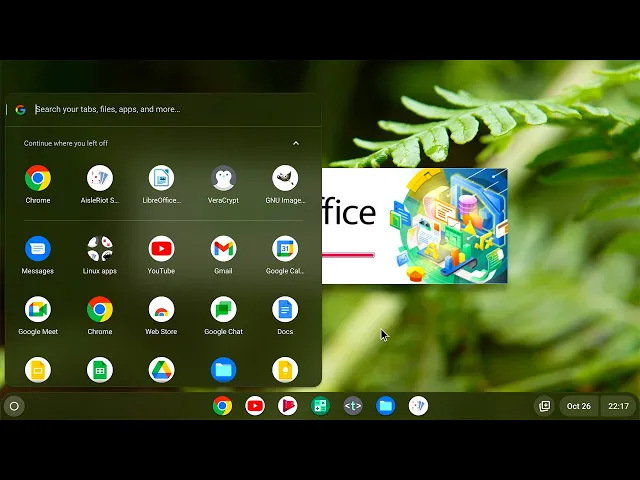This screenshot has height=480, width=640.
Task: Open the Text editor icon on the shelf
Action: [x=353, y=406]
